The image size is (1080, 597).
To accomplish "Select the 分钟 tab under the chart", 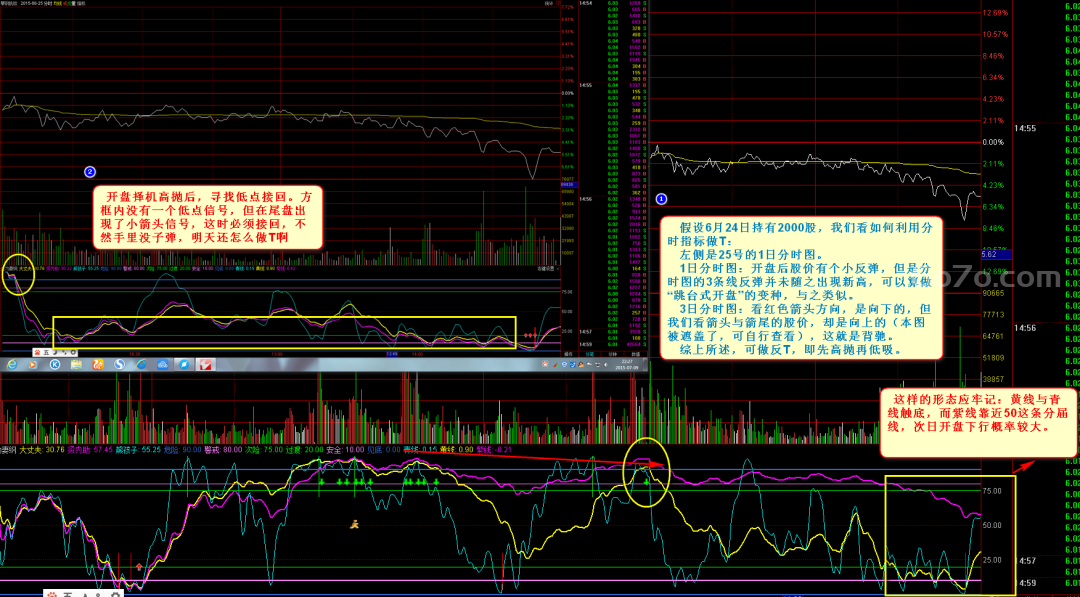I will (x=613, y=354).
